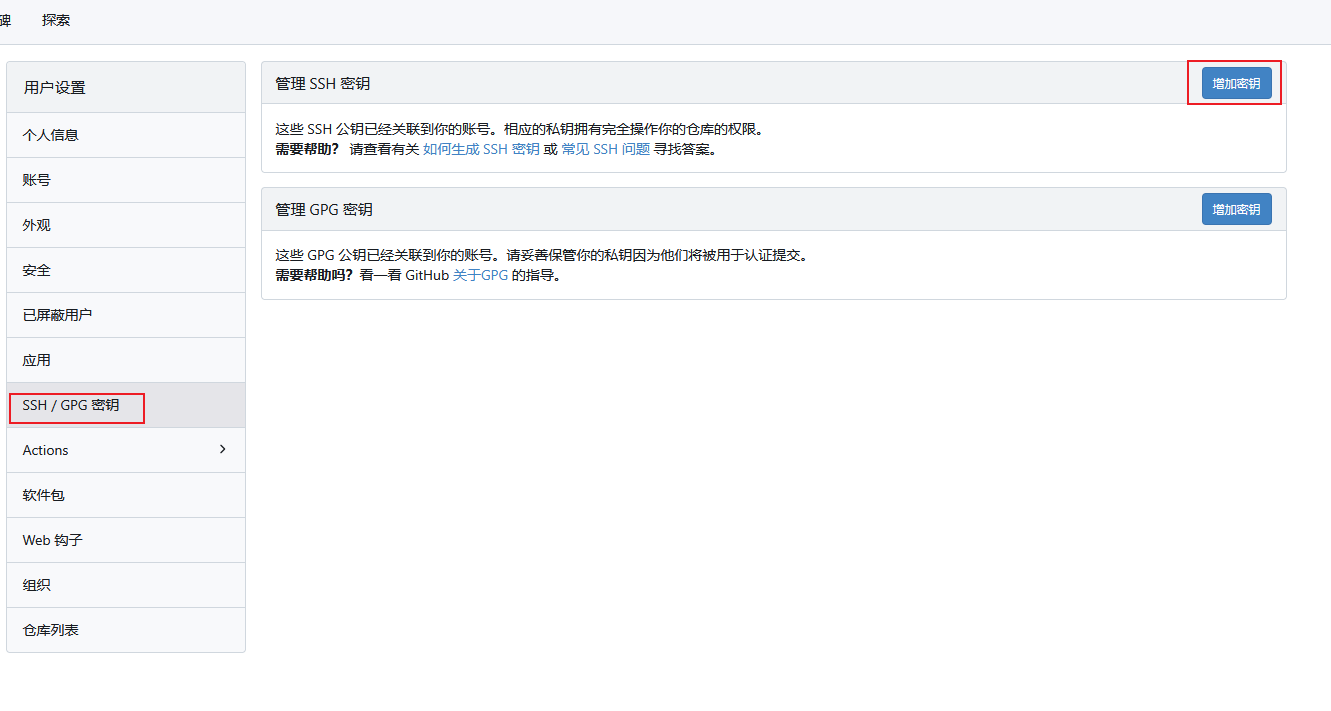
Task: Open the 应用 settings page
Action: (x=37, y=360)
